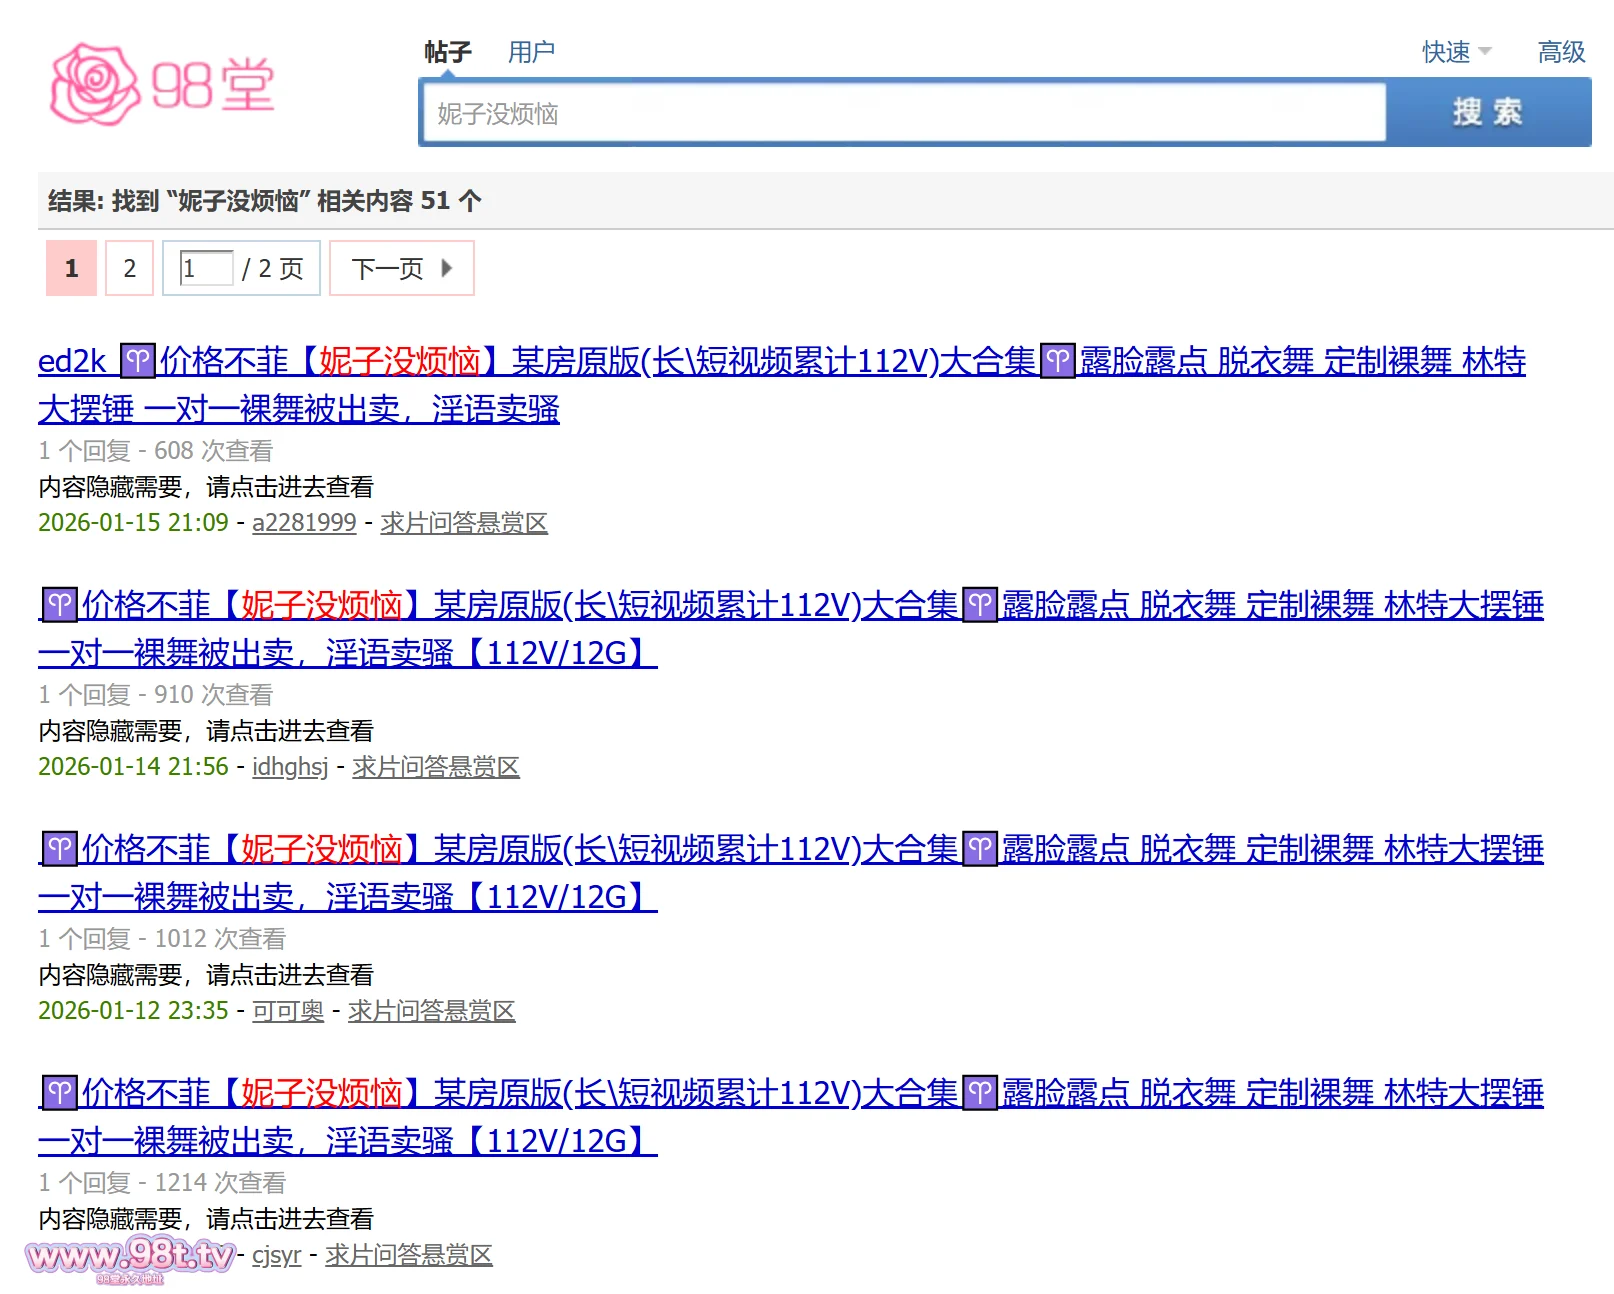Open 求片问答悬赏区 link next to a2281999
Viewport: 1614px width, 1294px height.
click(464, 523)
